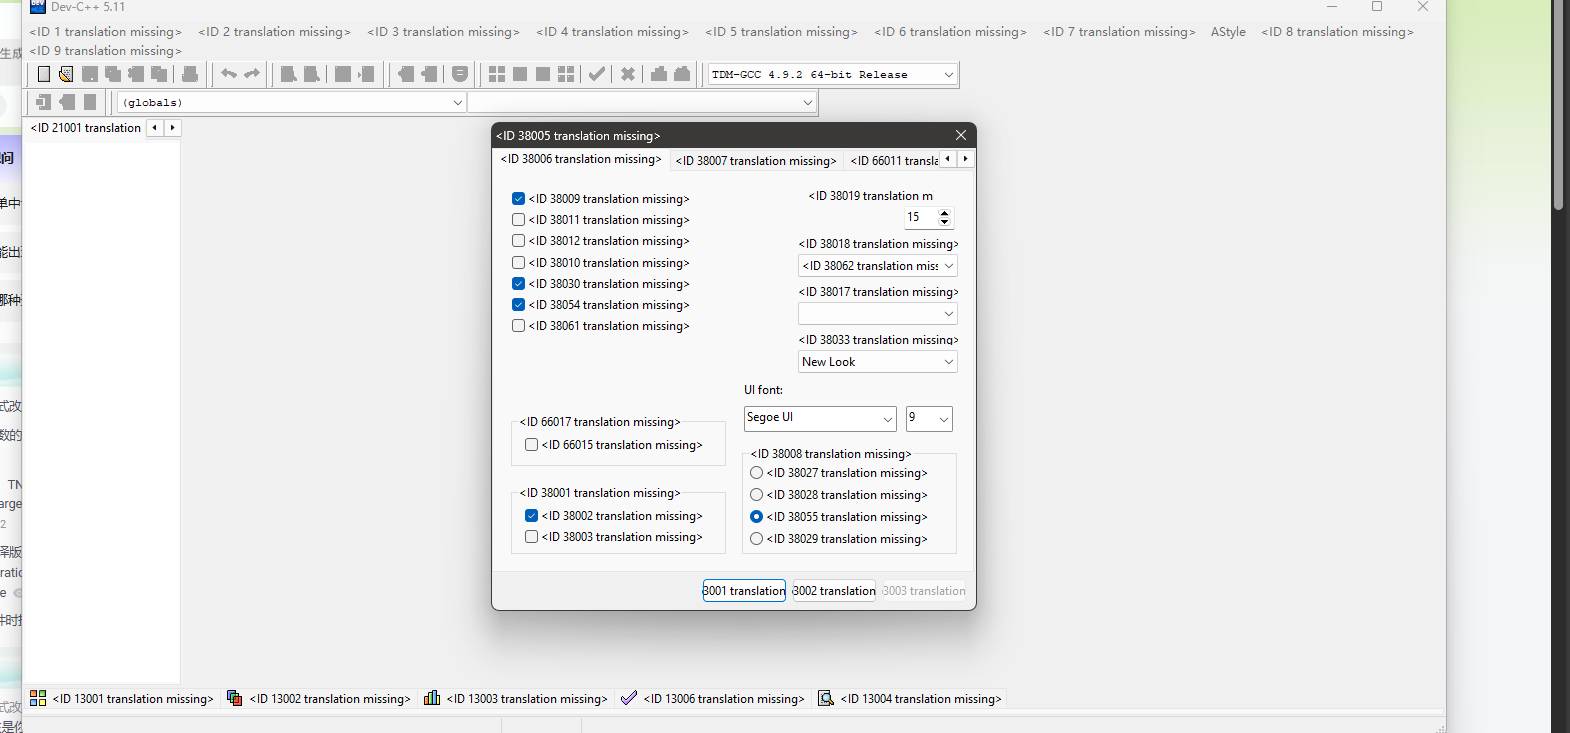Tick the ID 66015 checkbox

click(x=531, y=445)
